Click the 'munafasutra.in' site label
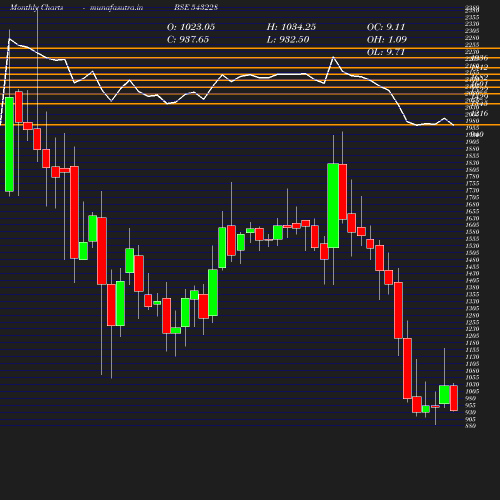This screenshot has width=500, height=500. 116,7
